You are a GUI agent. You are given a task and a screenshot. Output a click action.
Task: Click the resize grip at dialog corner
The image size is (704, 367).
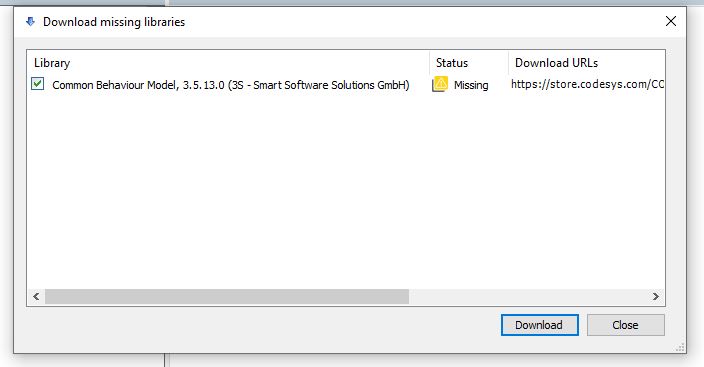click(x=680, y=347)
